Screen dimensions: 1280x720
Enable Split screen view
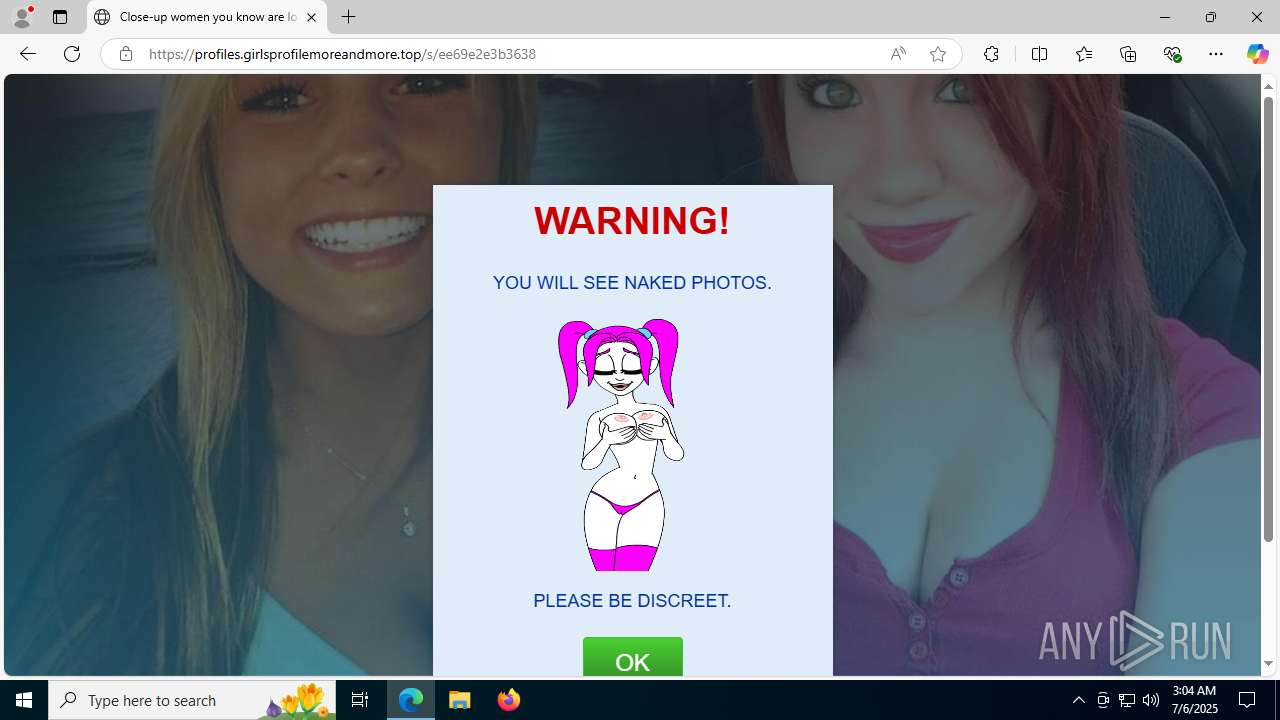click(1039, 54)
